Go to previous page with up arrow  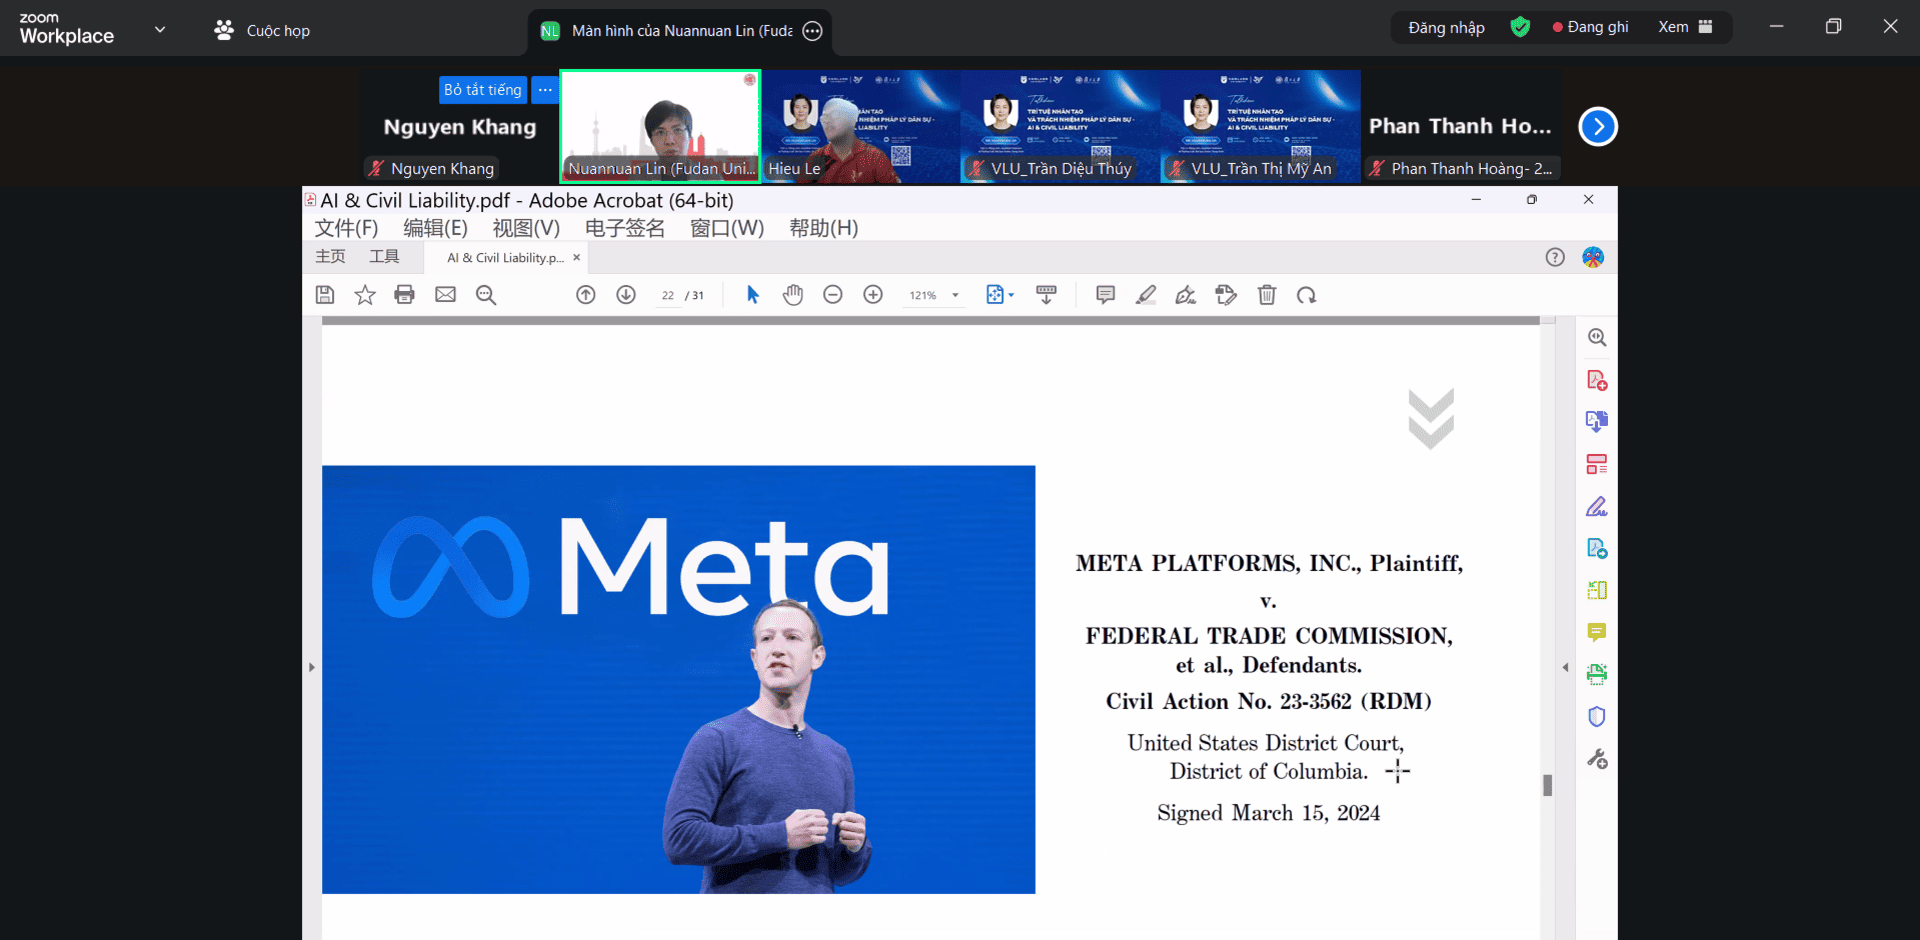pyautogui.click(x=586, y=295)
